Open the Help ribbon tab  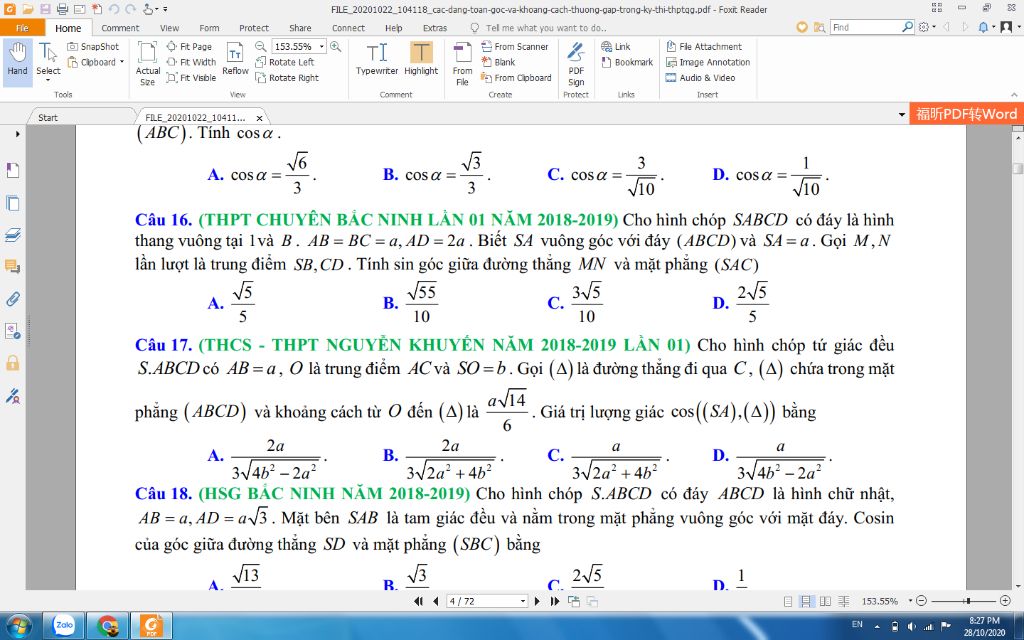pos(394,28)
